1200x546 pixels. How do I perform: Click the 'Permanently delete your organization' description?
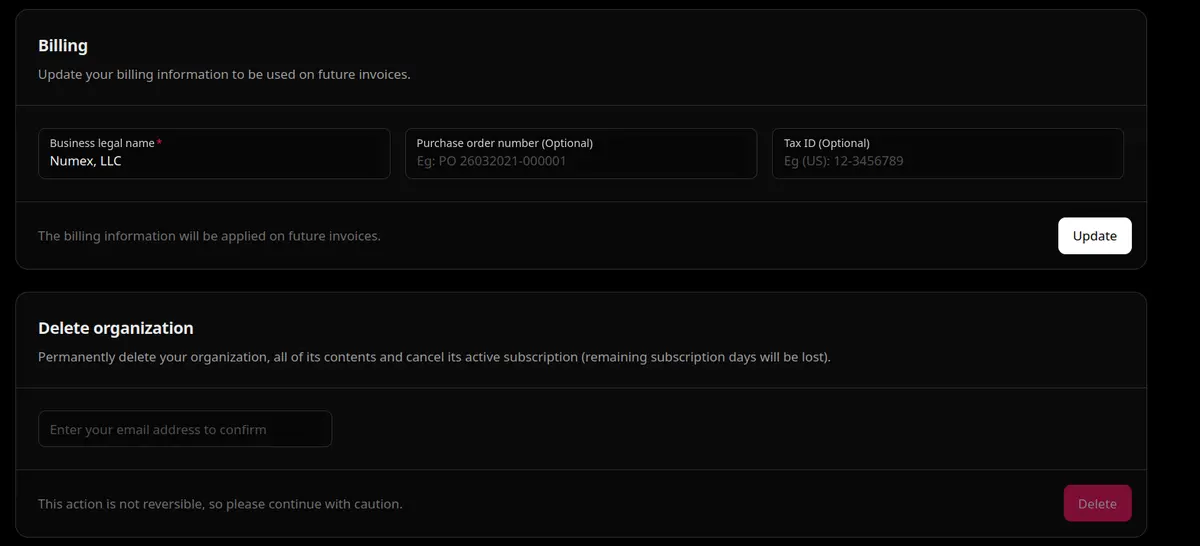tap(434, 357)
